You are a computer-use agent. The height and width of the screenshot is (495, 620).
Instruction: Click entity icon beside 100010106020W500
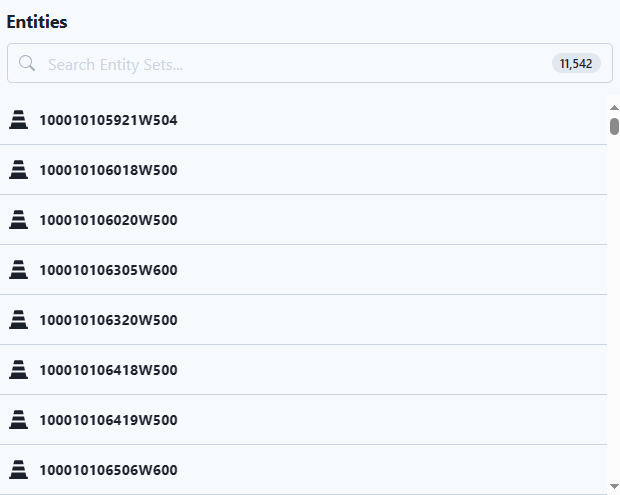[19, 220]
